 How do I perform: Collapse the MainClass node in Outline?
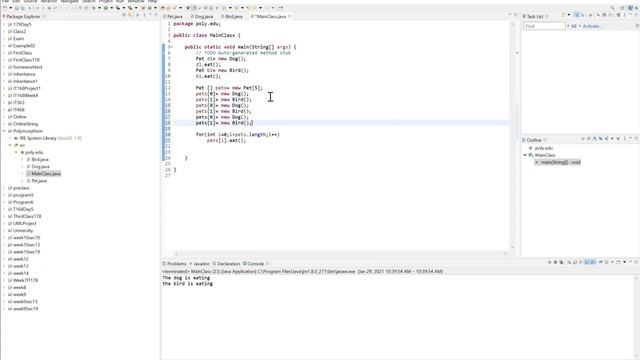(x=525, y=155)
